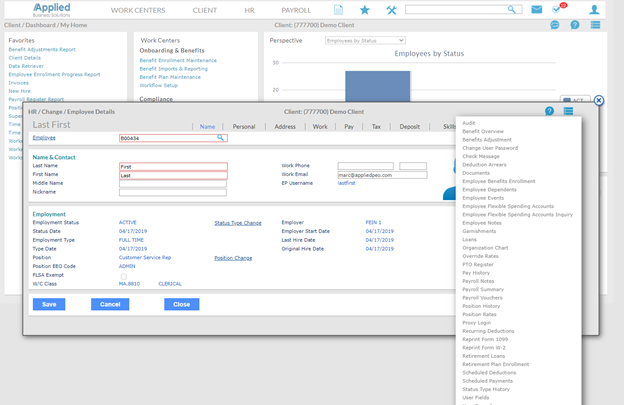
Task: Open the user profile icon
Action: point(594,10)
